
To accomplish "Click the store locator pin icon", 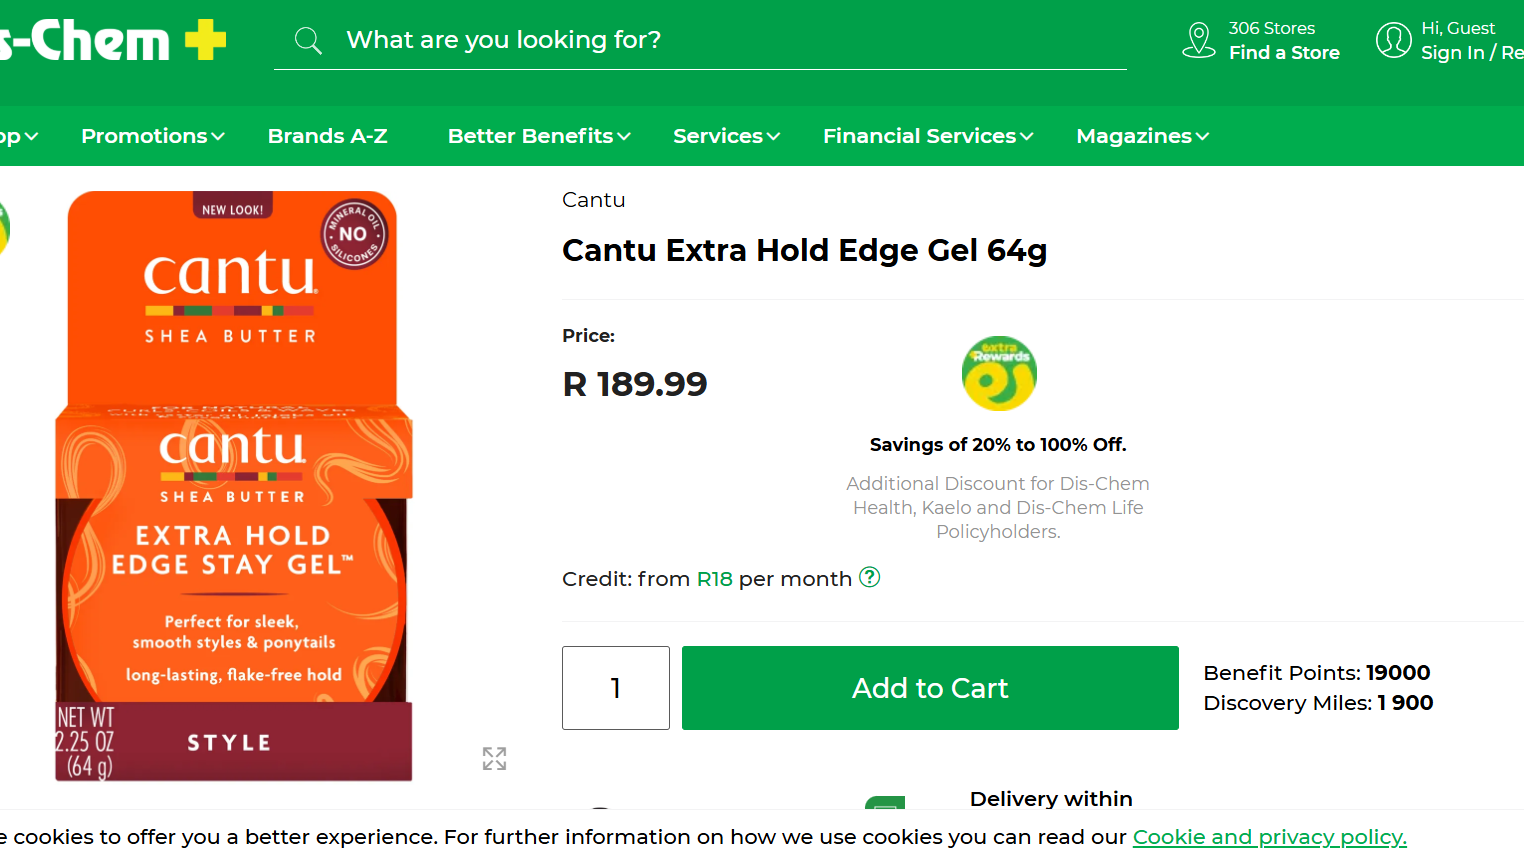I will coord(1198,40).
